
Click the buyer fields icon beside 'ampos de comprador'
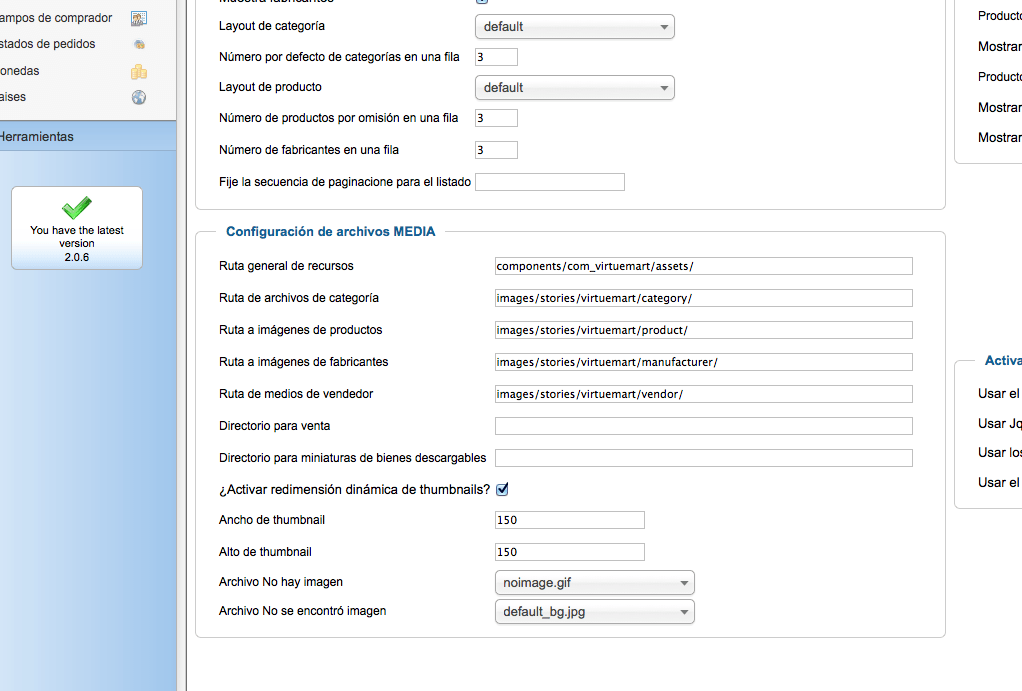(x=139, y=18)
